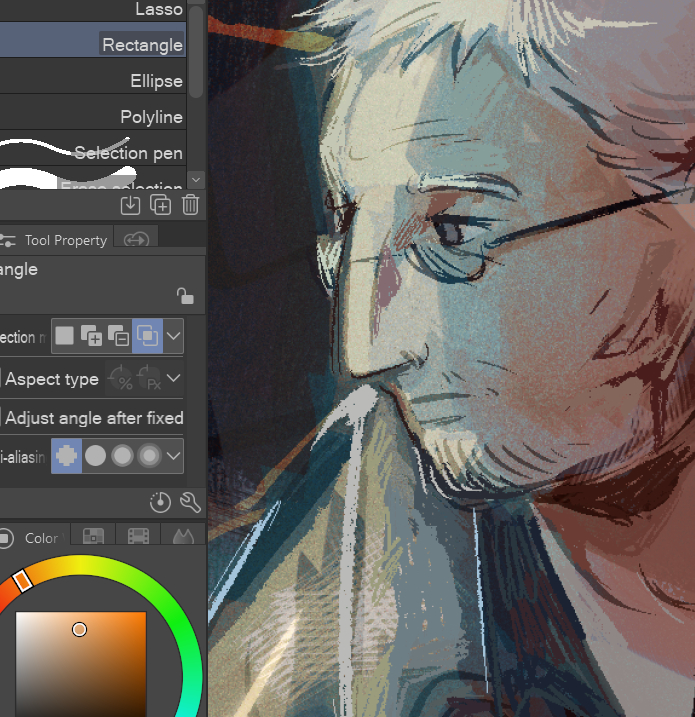This screenshot has height=717, width=695.
Task: Open the color history filmstrip tab
Action: [x=138, y=537]
